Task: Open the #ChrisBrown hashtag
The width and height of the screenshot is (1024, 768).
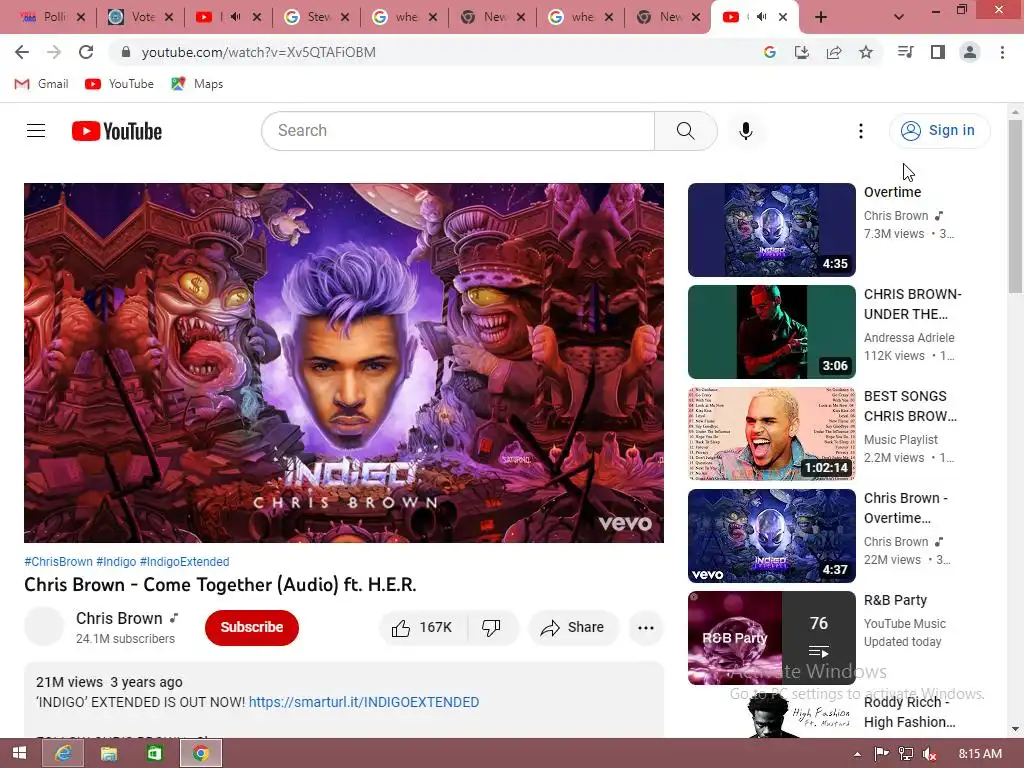Action: [58, 562]
